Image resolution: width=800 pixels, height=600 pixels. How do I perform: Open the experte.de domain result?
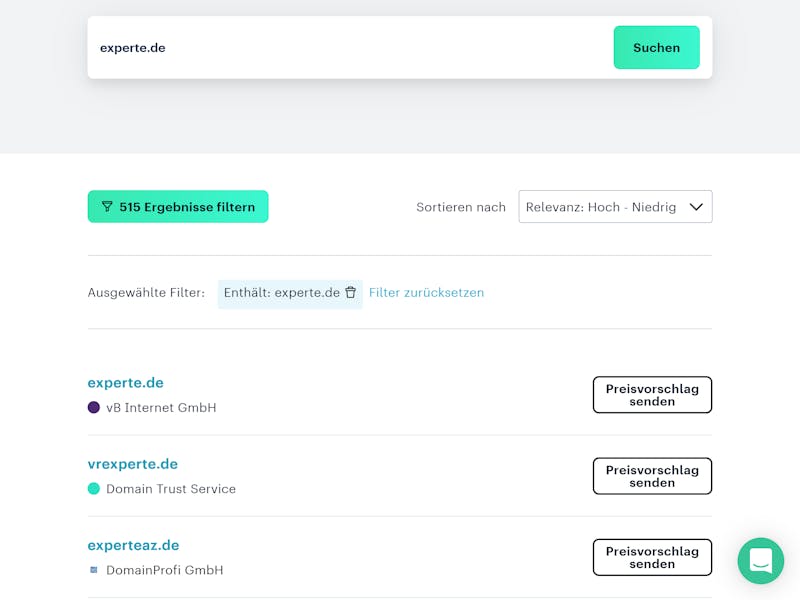(x=126, y=383)
